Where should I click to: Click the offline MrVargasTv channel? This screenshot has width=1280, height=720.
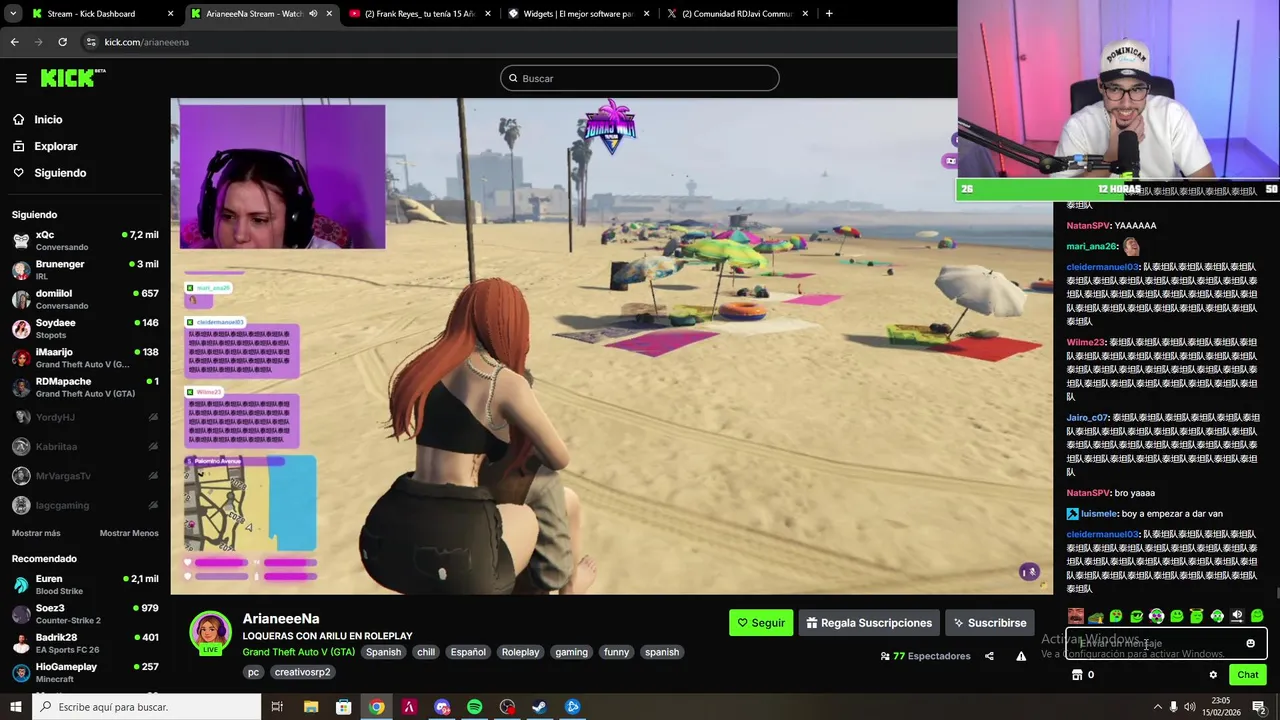pyautogui.click(x=85, y=476)
